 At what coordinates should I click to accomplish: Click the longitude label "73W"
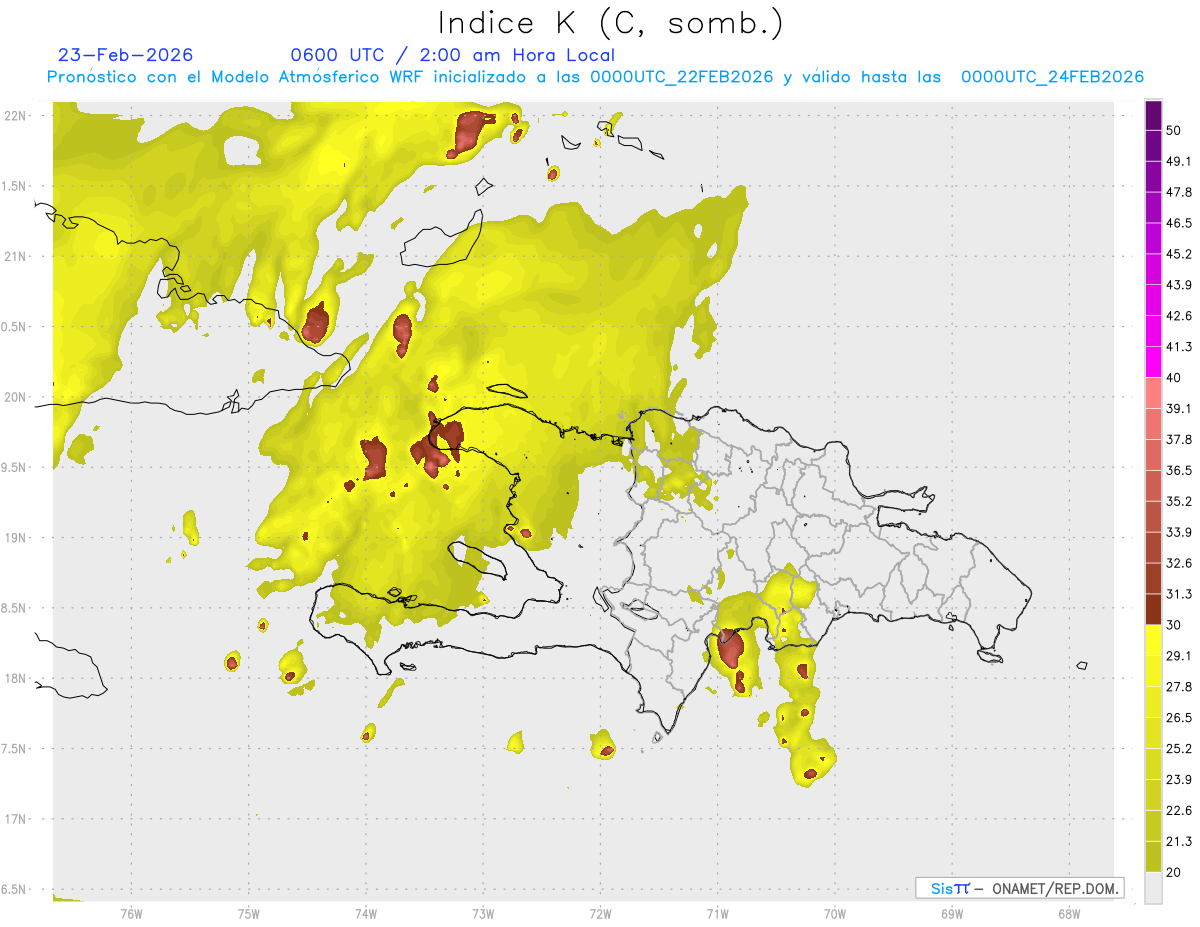483,913
